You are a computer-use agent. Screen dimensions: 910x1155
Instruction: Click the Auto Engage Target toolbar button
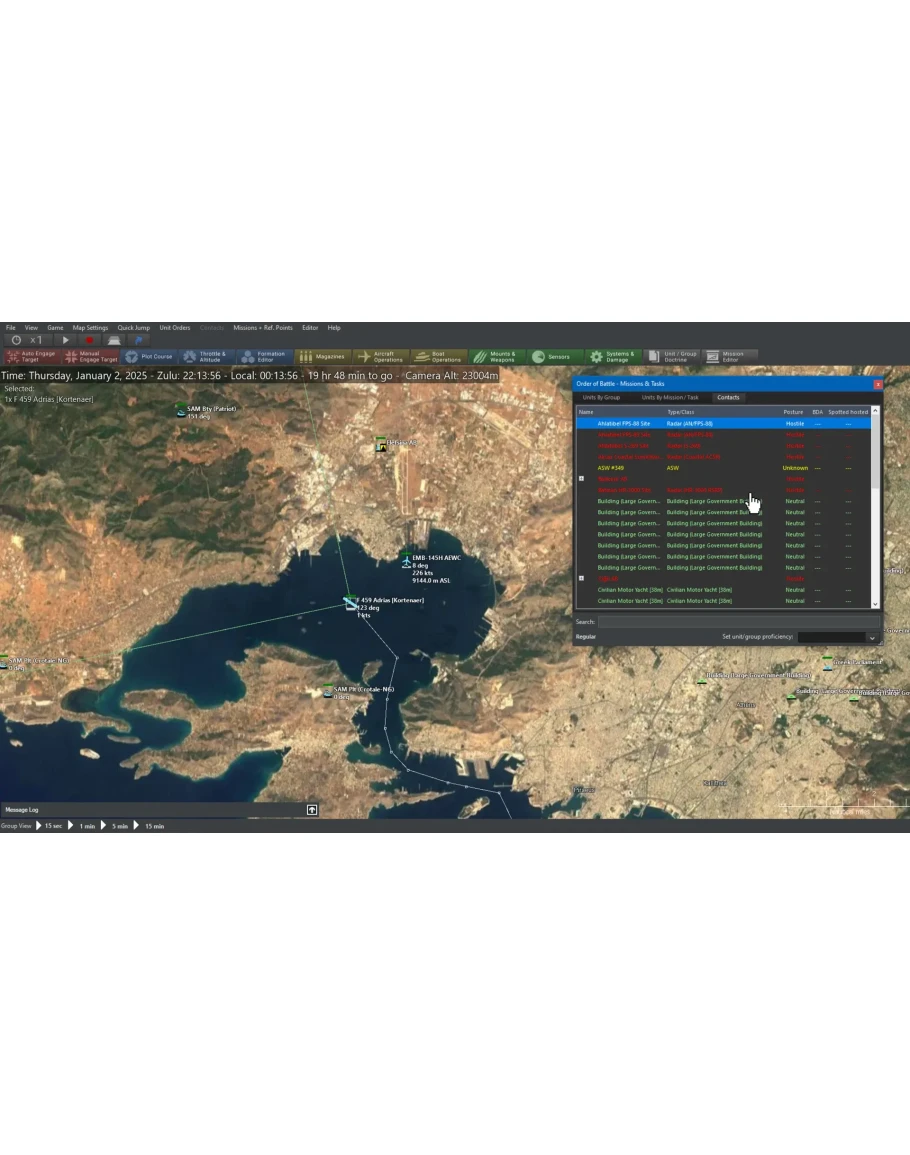click(x=30, y=356)
